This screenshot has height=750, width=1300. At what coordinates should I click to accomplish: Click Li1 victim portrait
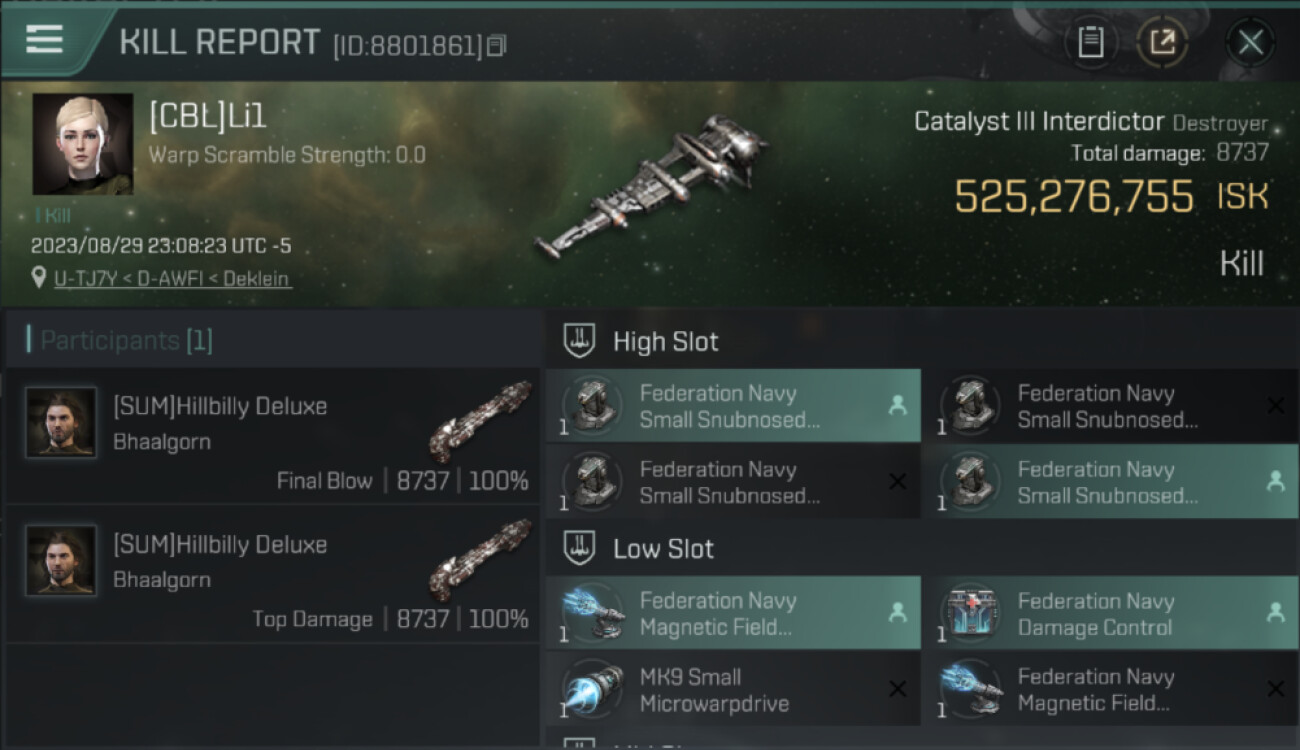[x=83, y=144]
